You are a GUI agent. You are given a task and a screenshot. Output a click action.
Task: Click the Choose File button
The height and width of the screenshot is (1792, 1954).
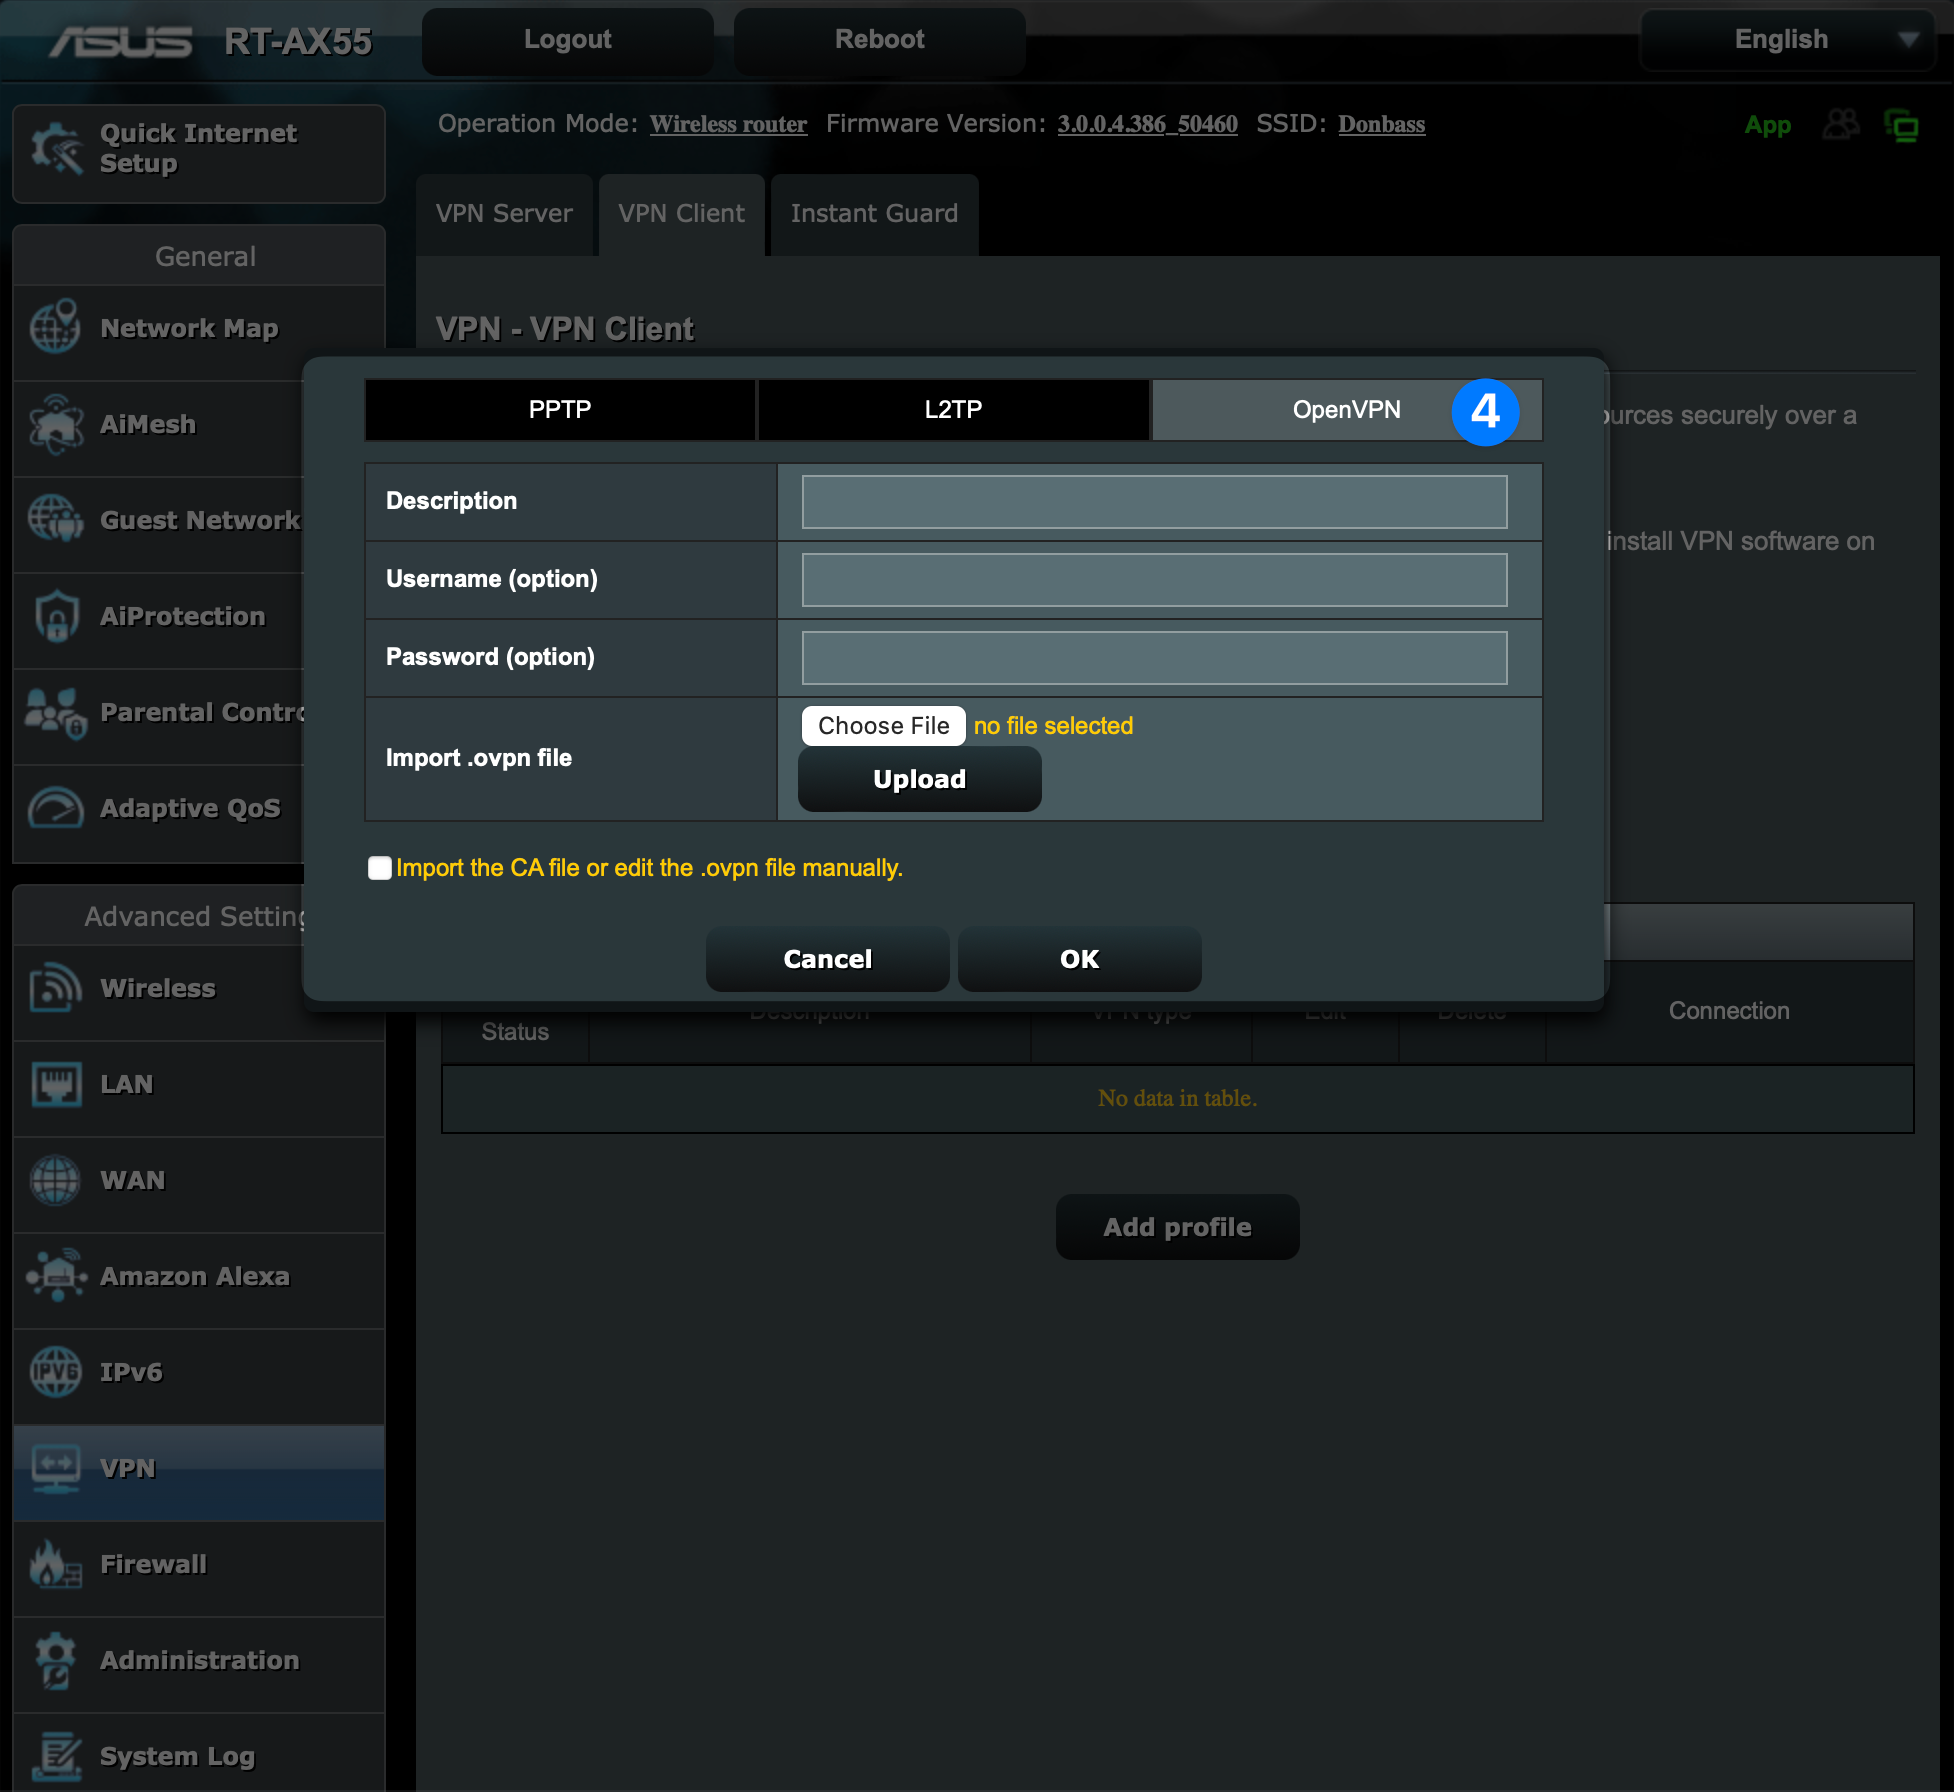pyautogui.click(x=883, y=726)
